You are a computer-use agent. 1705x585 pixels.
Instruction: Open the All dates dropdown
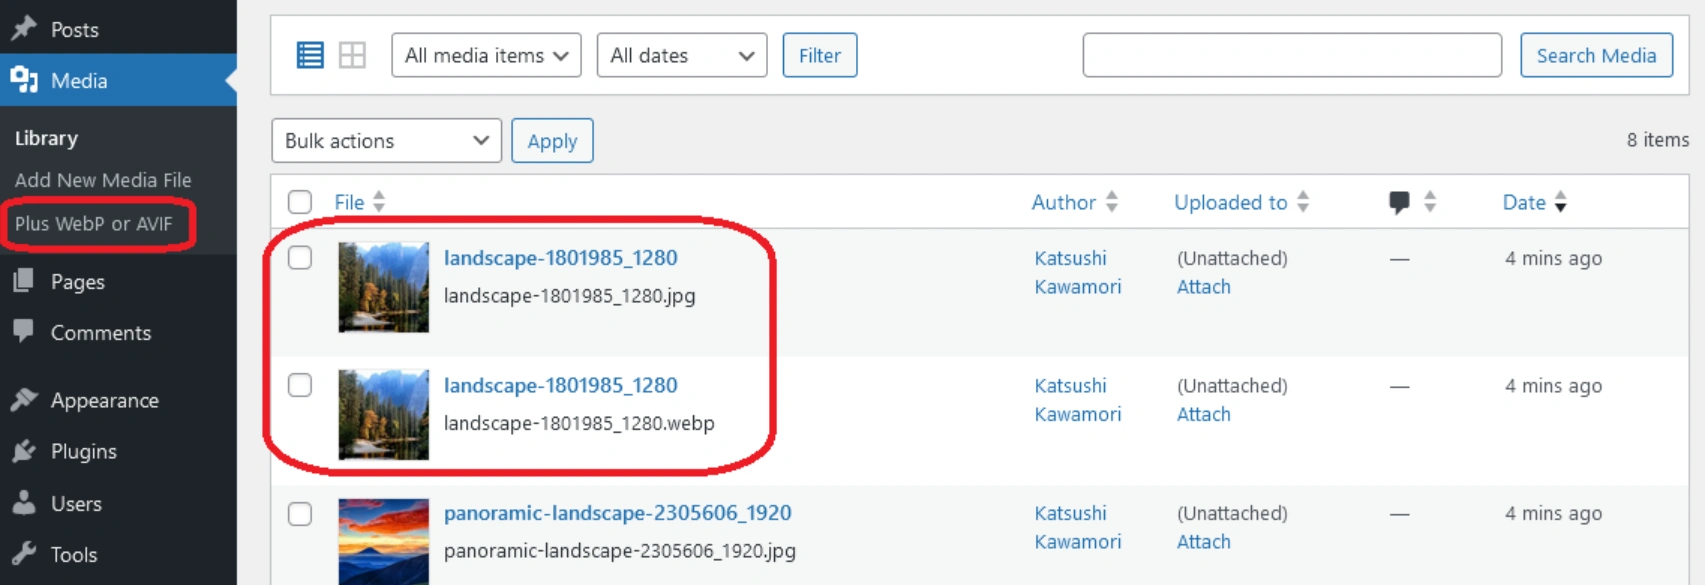point(682,55)
